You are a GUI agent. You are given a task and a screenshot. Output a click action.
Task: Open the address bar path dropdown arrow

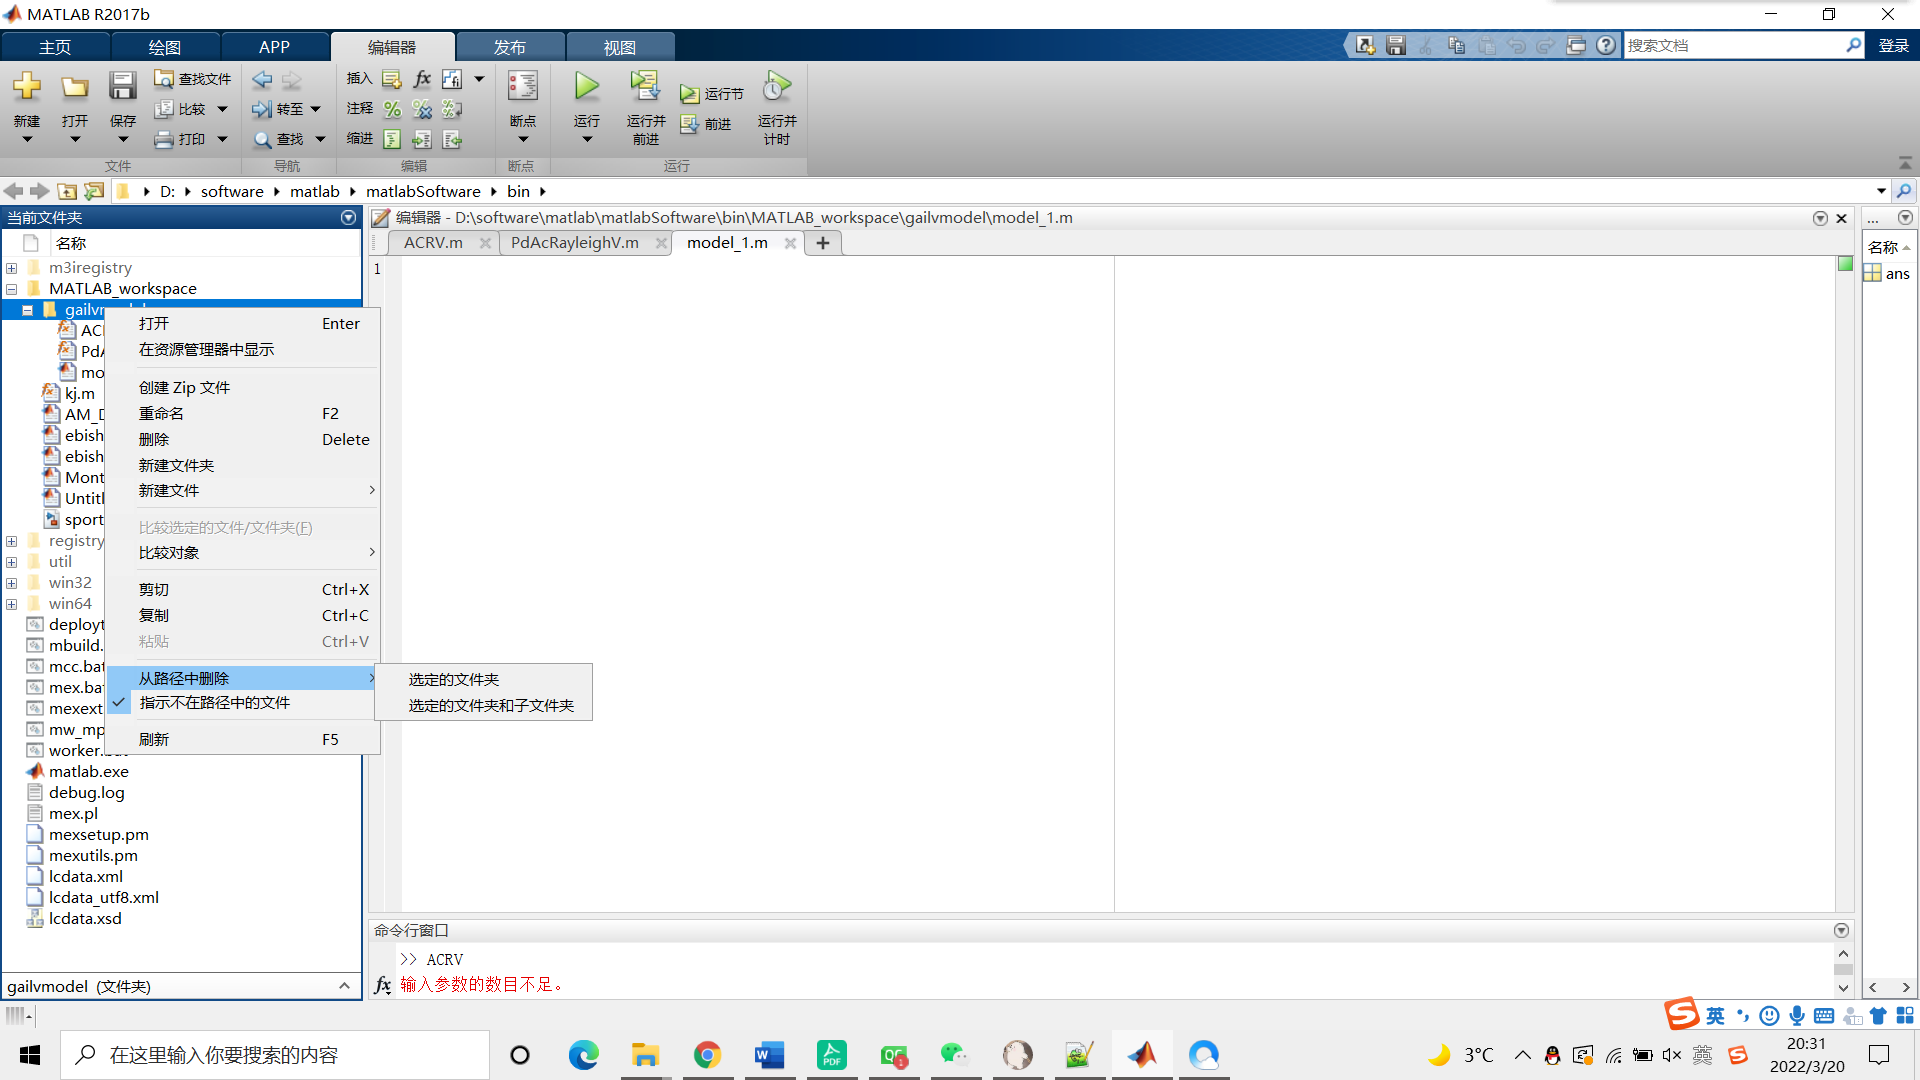pos(1881,191)
